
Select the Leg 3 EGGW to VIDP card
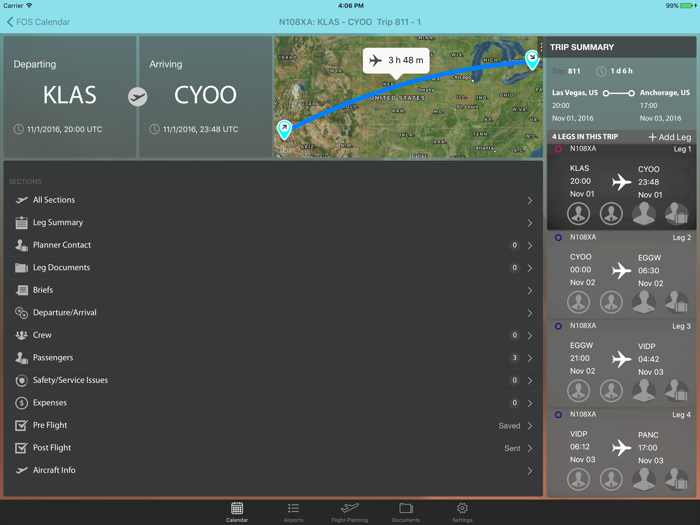coord(620,359)
